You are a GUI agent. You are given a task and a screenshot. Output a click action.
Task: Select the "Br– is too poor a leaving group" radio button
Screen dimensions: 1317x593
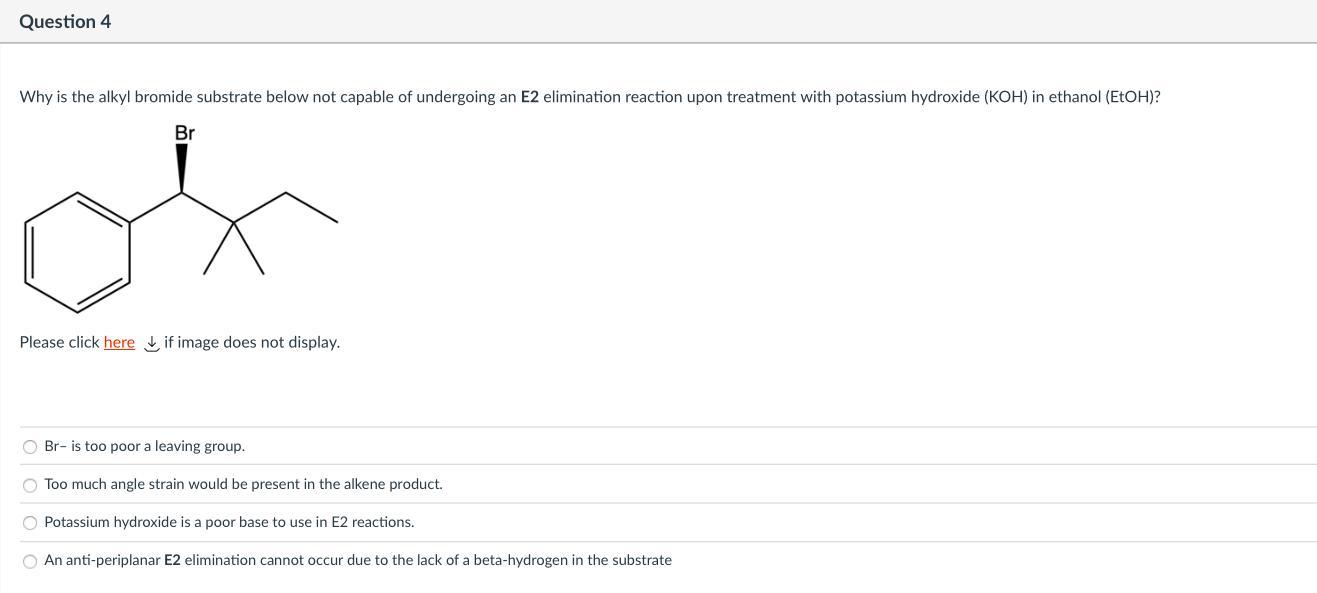30,447
